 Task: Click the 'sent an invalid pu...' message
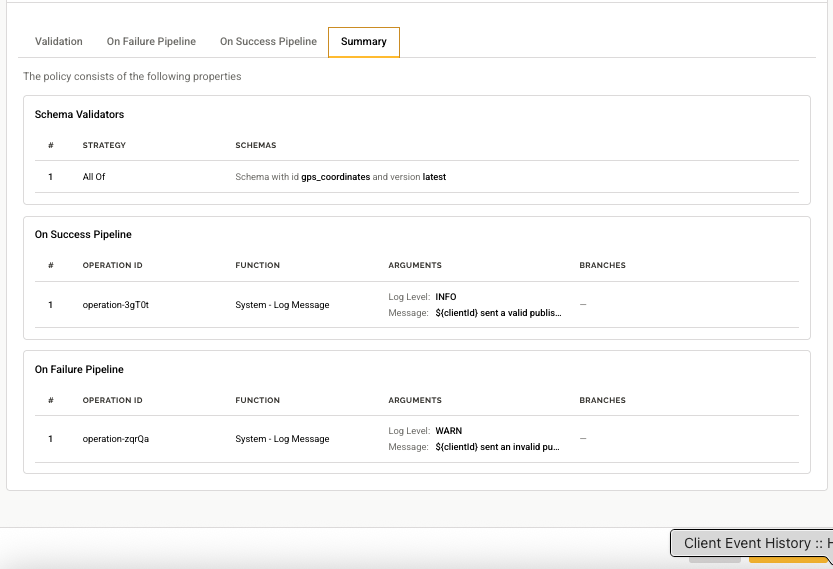[x=497, y=447]
